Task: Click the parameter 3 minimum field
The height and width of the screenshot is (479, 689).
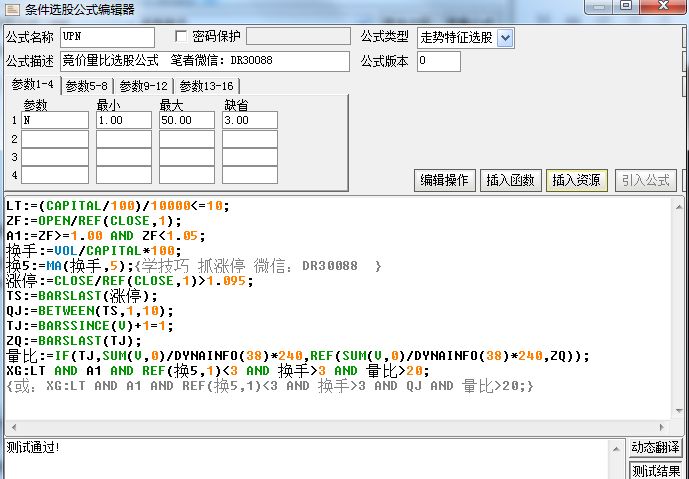Action: pos(124,157)
